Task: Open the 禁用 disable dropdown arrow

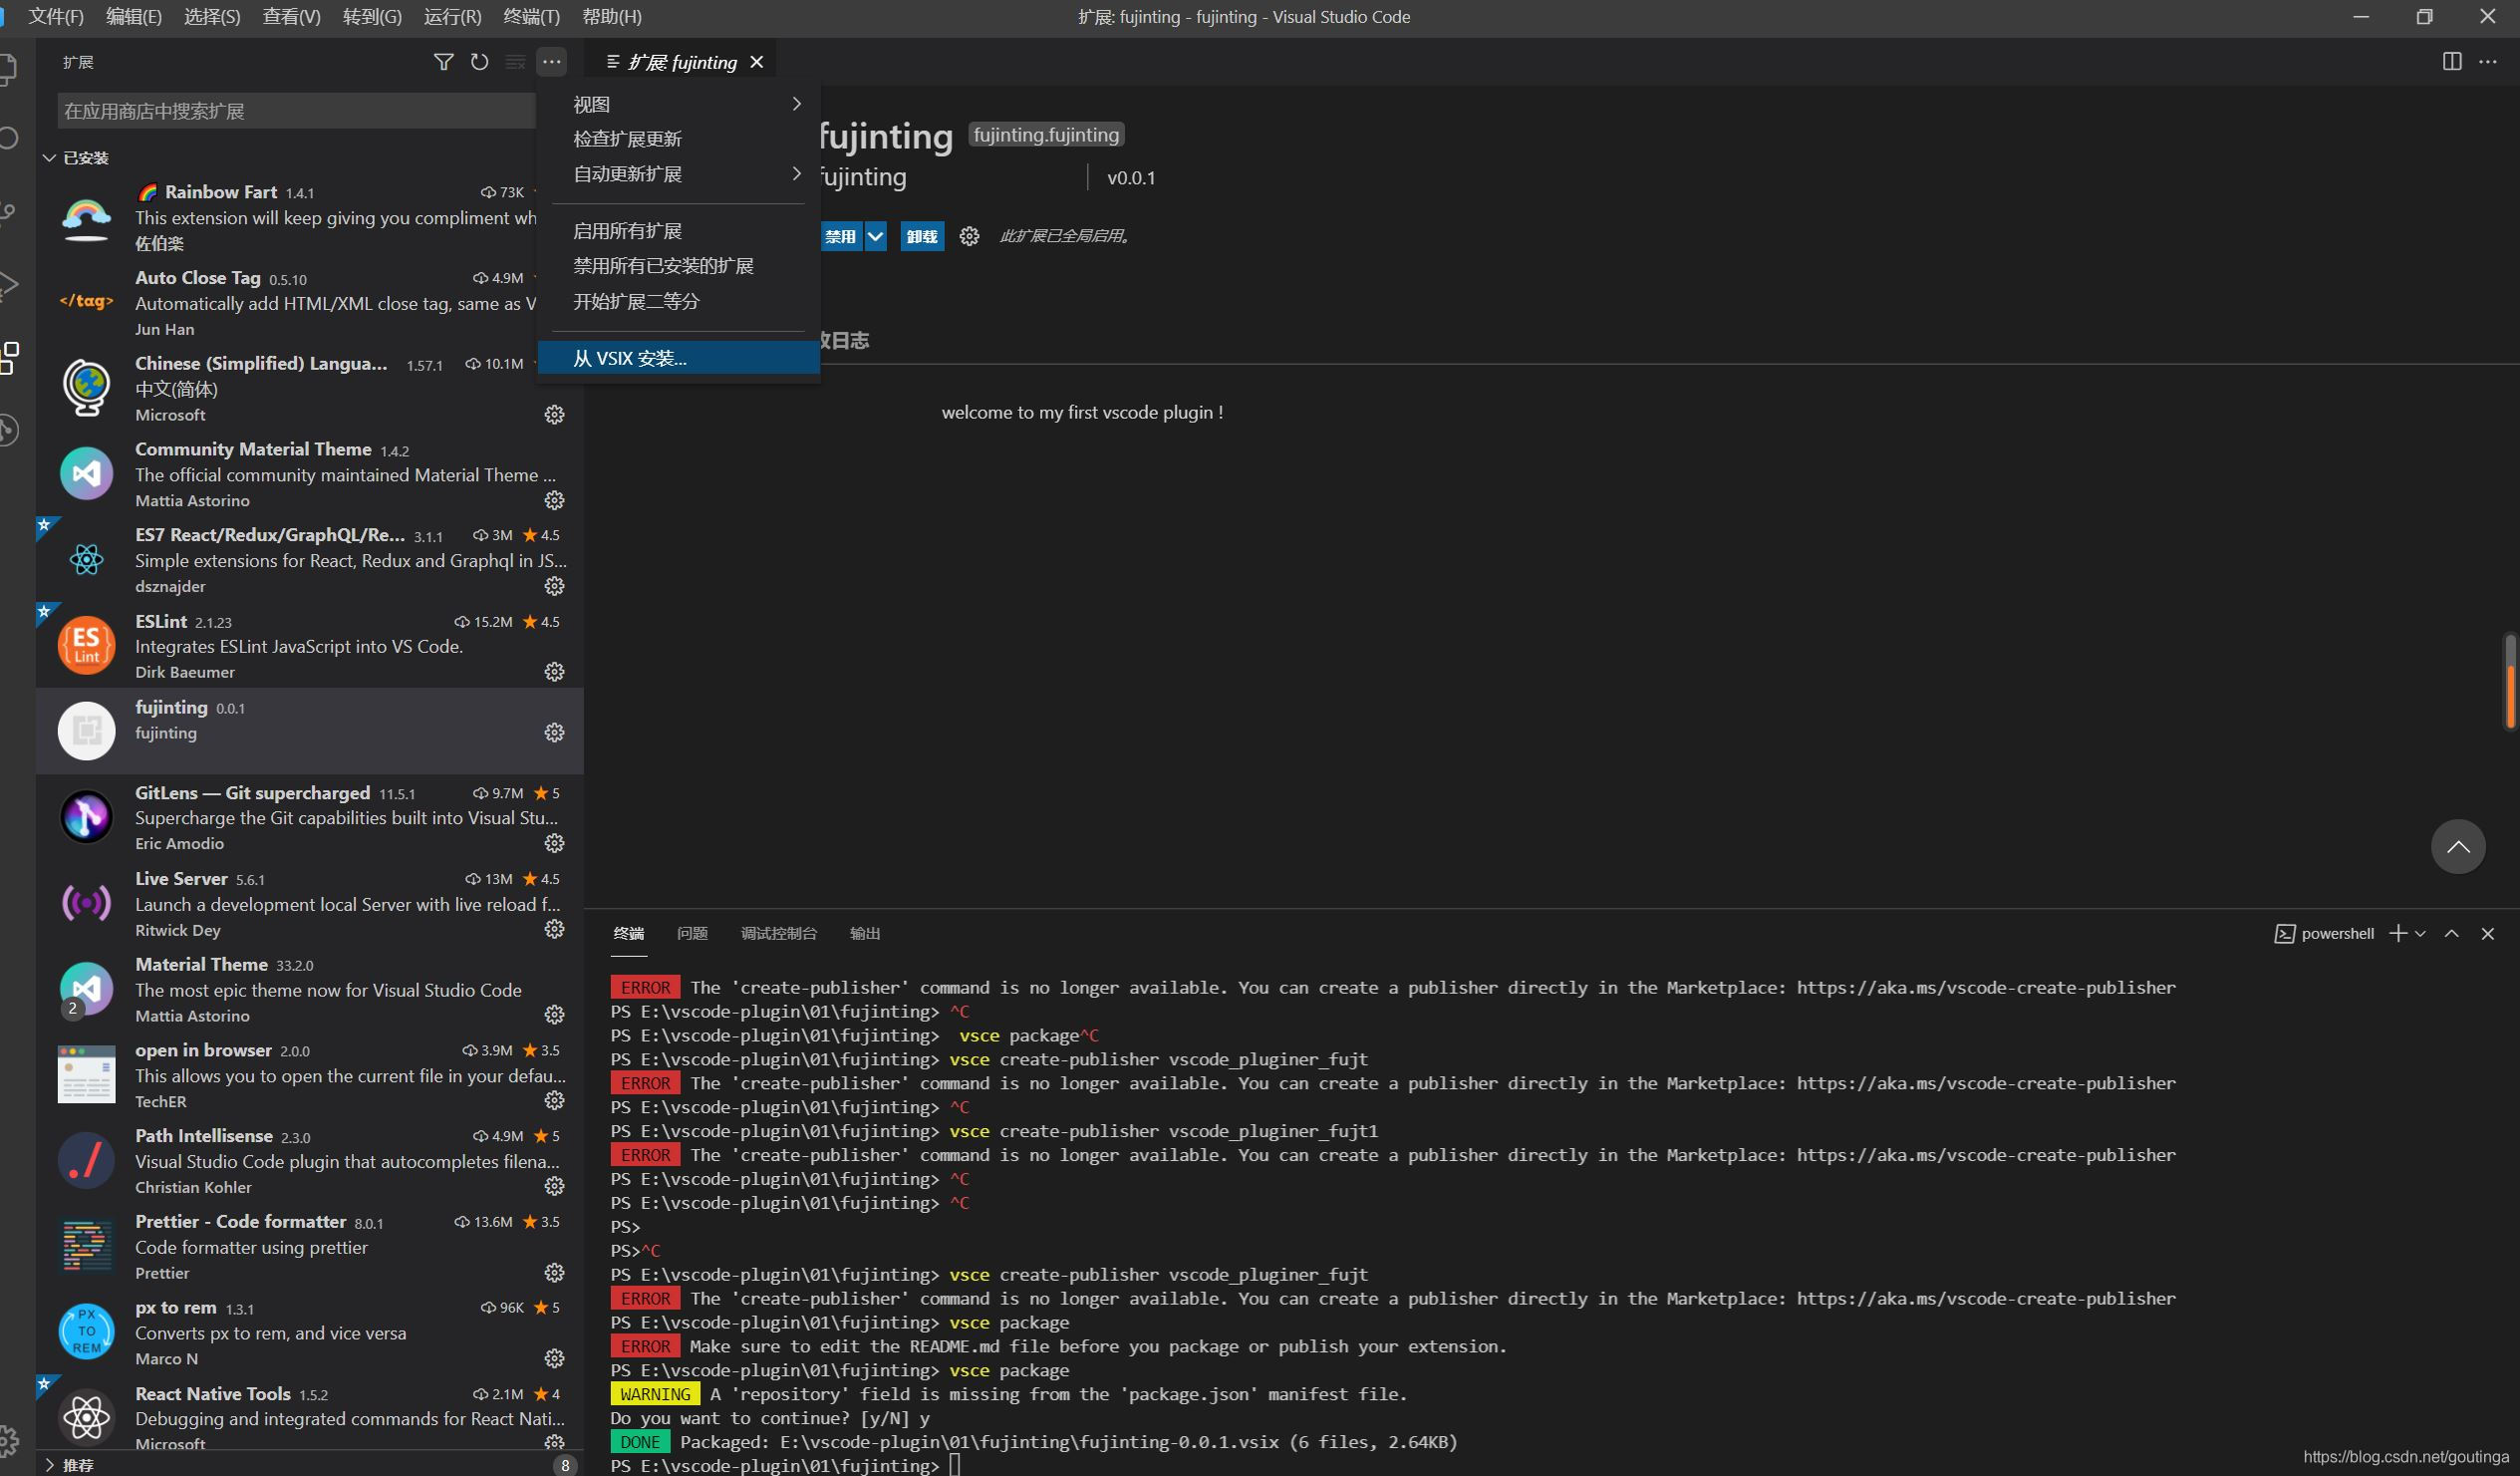Action: point(875,236)
